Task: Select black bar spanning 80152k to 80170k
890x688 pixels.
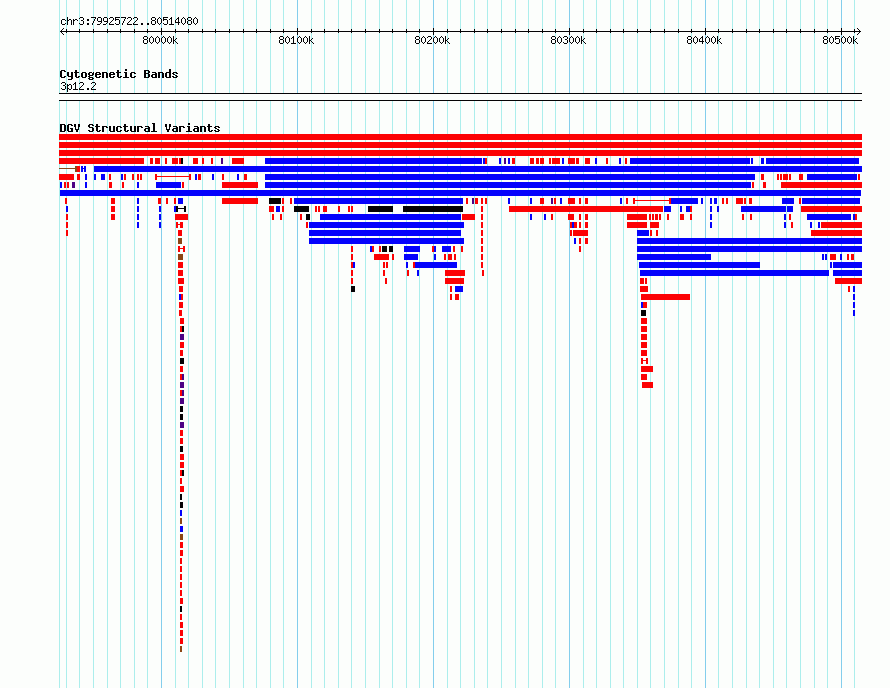Action: point(380,209)
